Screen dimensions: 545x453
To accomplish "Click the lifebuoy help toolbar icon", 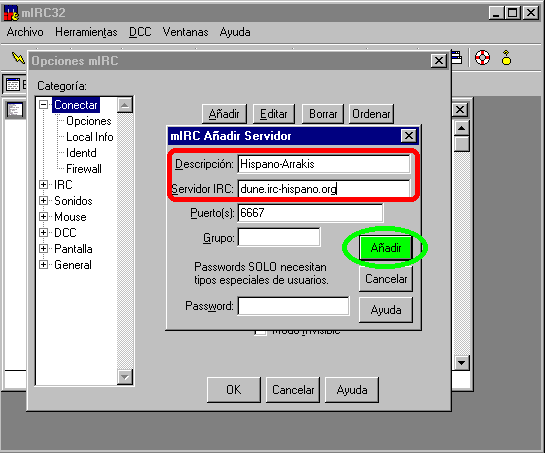I will coord(482,57).
